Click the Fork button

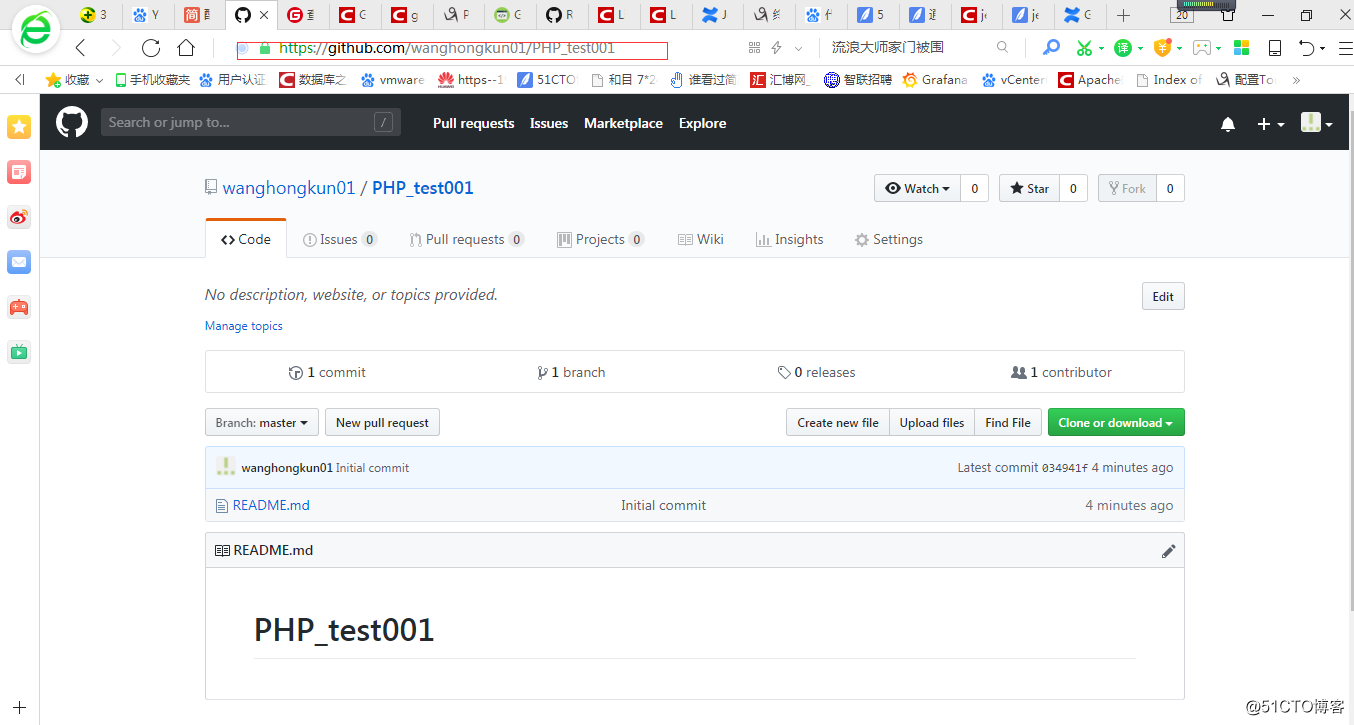pyautogui.click(x=1127, y=188)
